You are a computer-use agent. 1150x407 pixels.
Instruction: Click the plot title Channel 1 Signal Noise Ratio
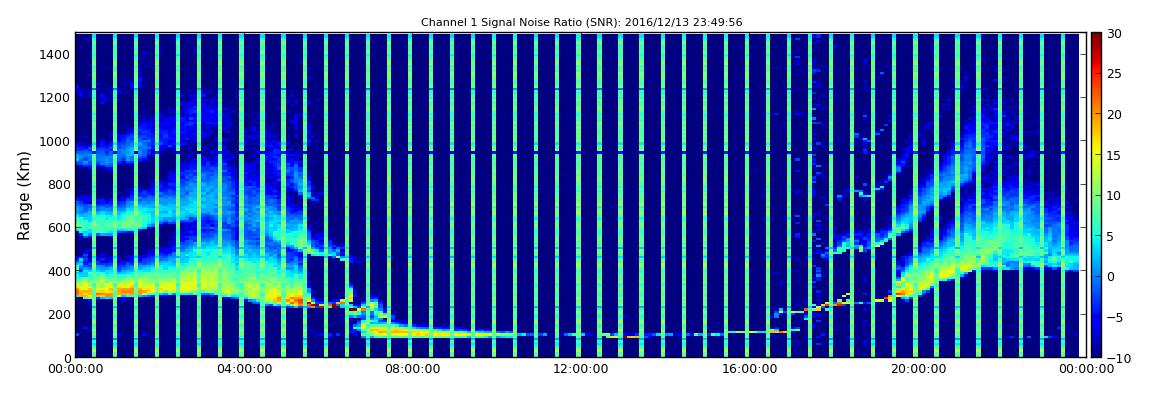(x=582, y=22)
